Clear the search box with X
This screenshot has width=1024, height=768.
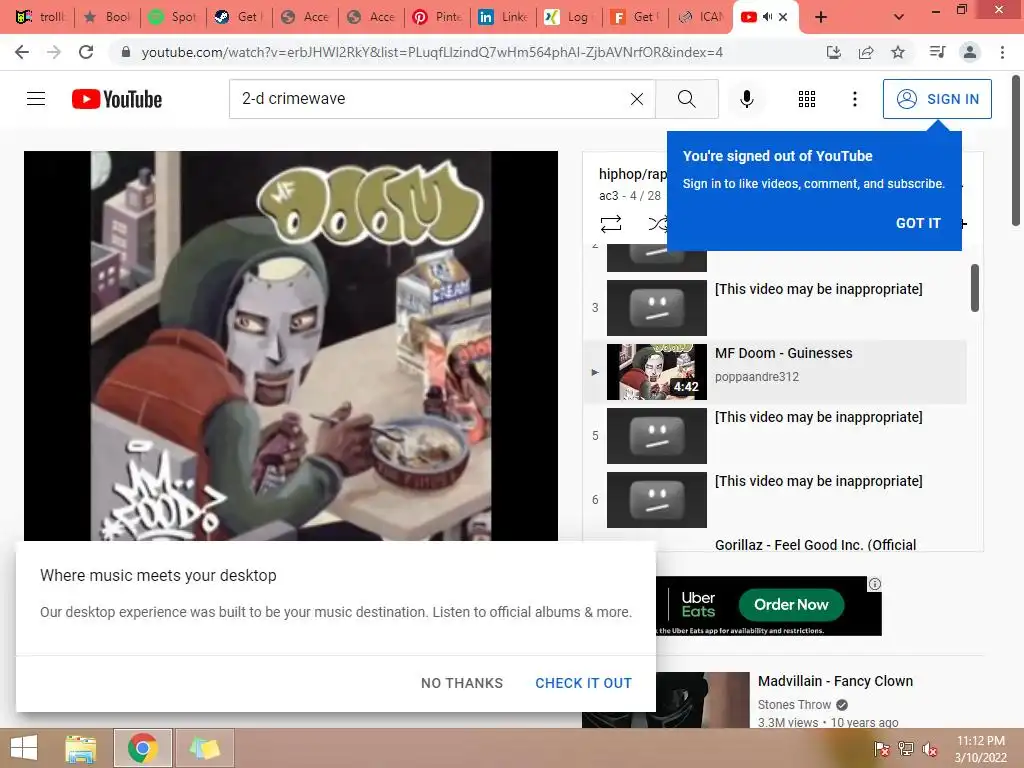point(637,99)
